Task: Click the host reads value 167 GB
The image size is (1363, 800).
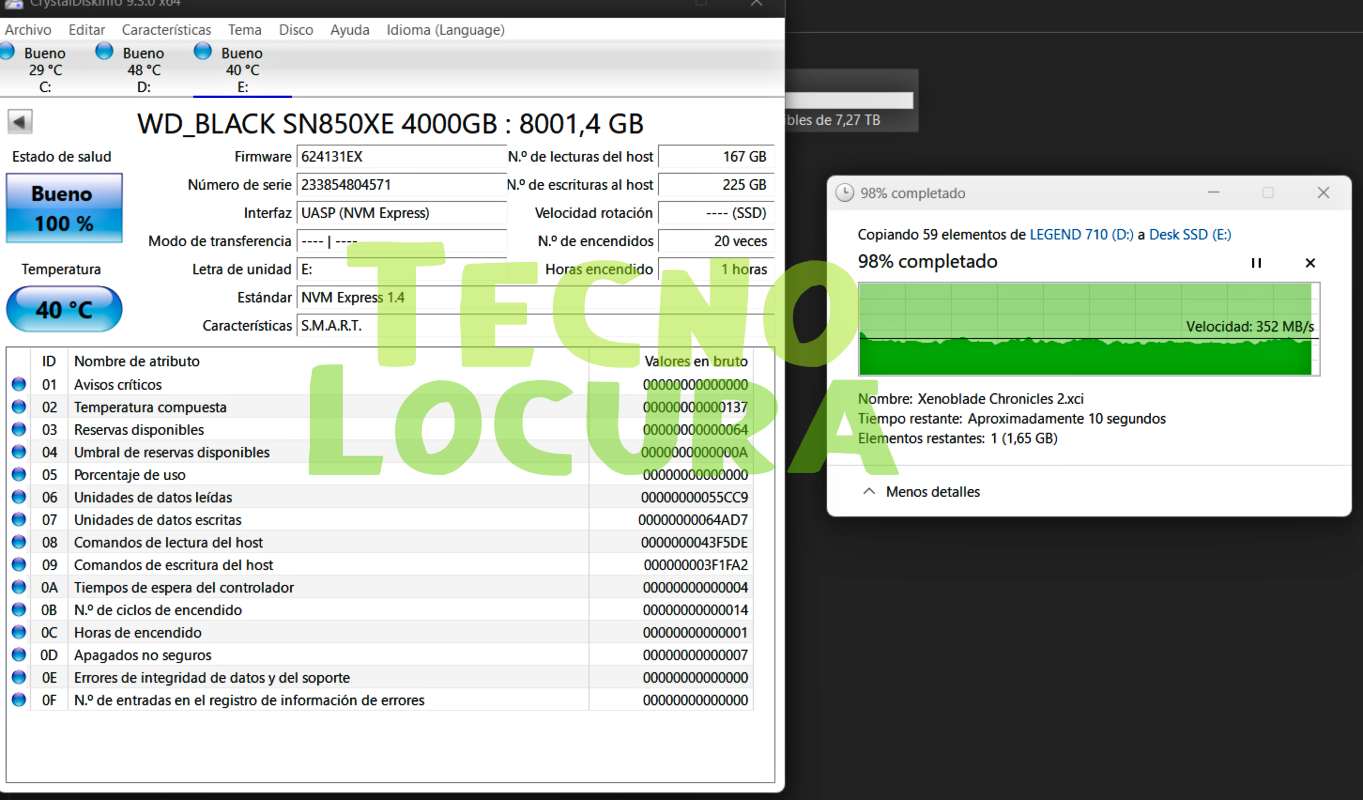Action: 716,157
